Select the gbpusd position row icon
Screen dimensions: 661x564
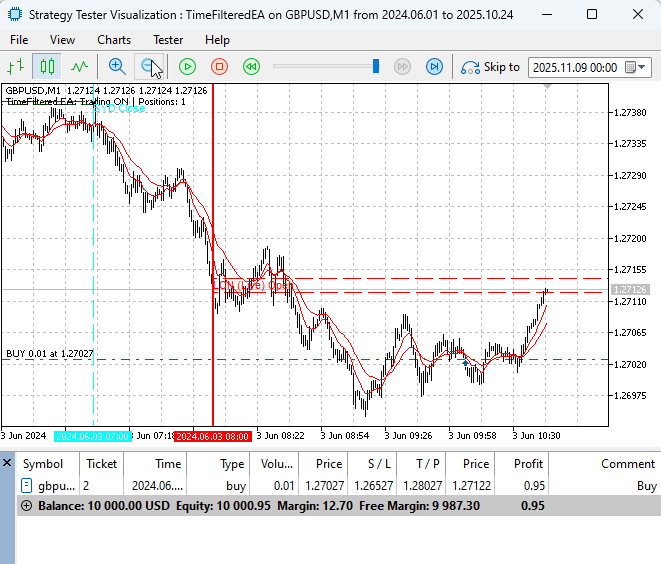(26, 486)
